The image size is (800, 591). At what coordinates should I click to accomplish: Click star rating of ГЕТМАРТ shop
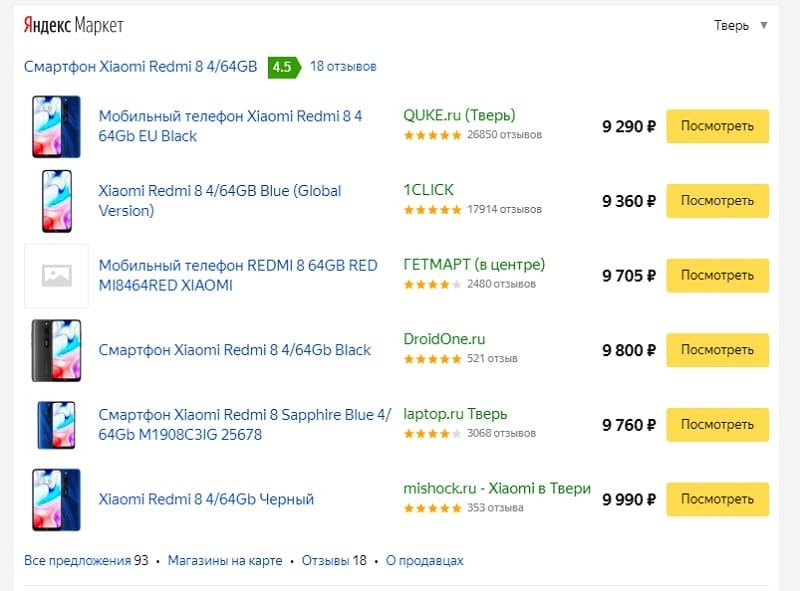click(432, 285)
